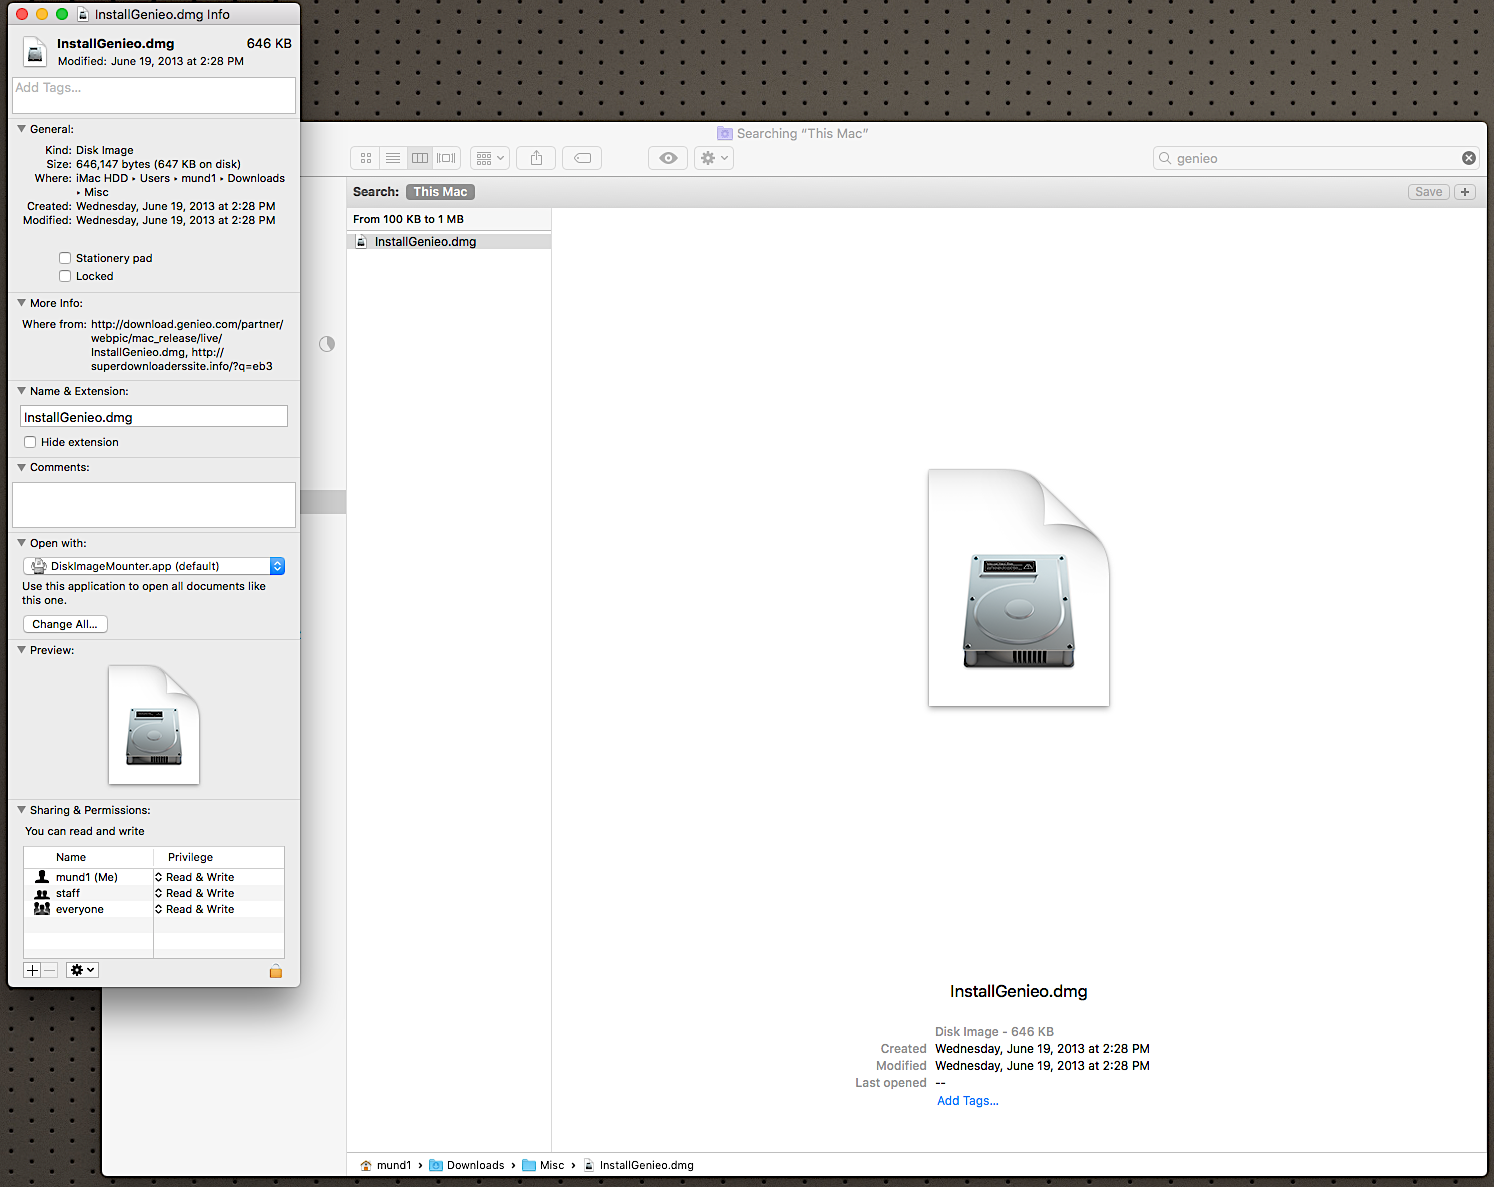The image size is (1494, 1187).
Task: Click the small preview thumbnail in Info window
Action: pyautogui.click(x=154, y=725)
